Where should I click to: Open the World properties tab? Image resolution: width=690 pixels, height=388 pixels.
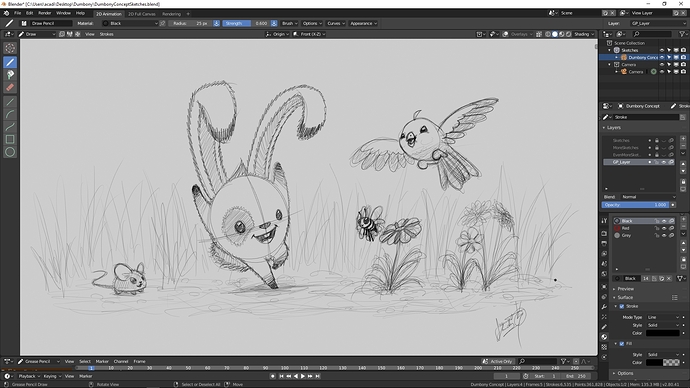[604, 274]
